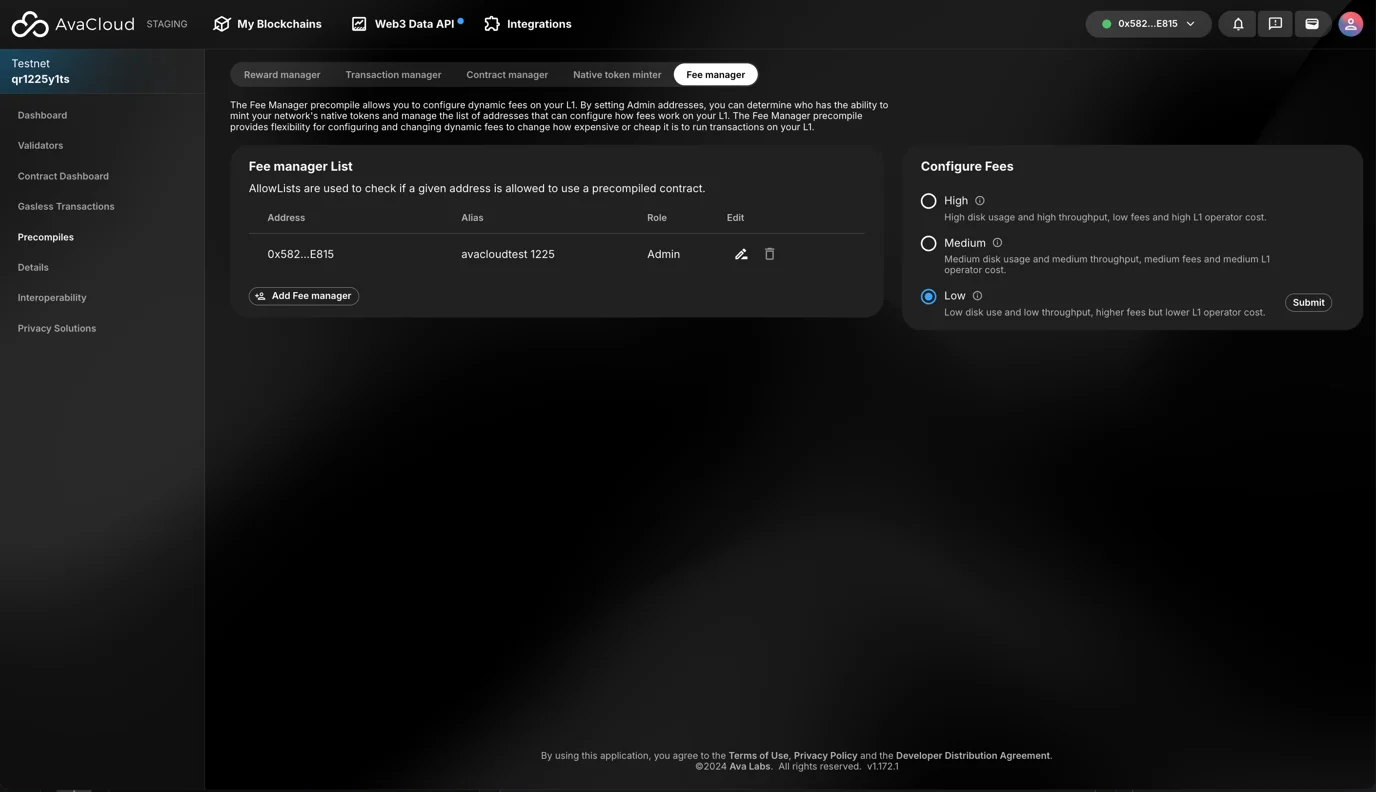Image resolution: width=1376 pixels, height=792 pixels.
Task: Open the Developer Distribution Agreement link
Action: 973,756
